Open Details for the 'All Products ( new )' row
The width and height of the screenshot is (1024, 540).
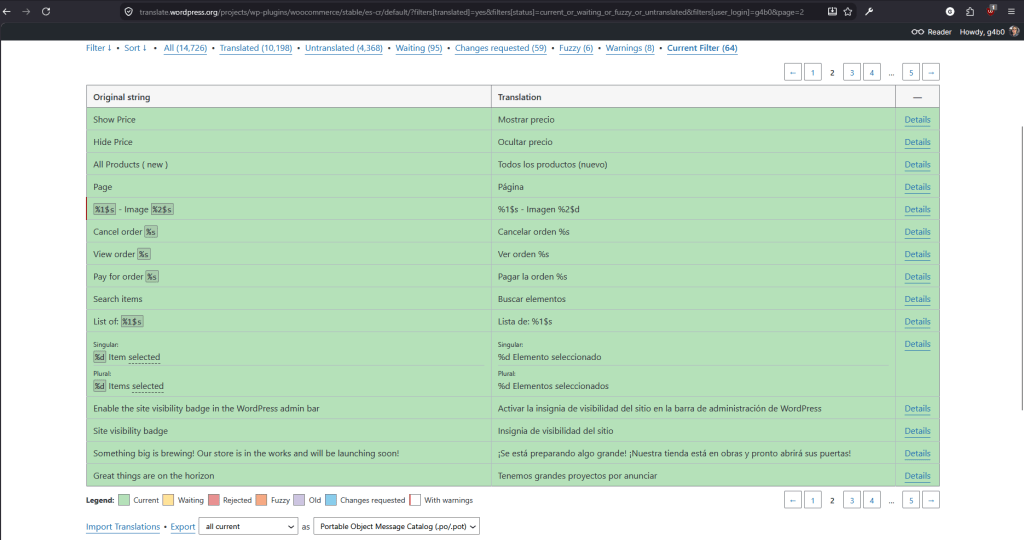(917, 165)
